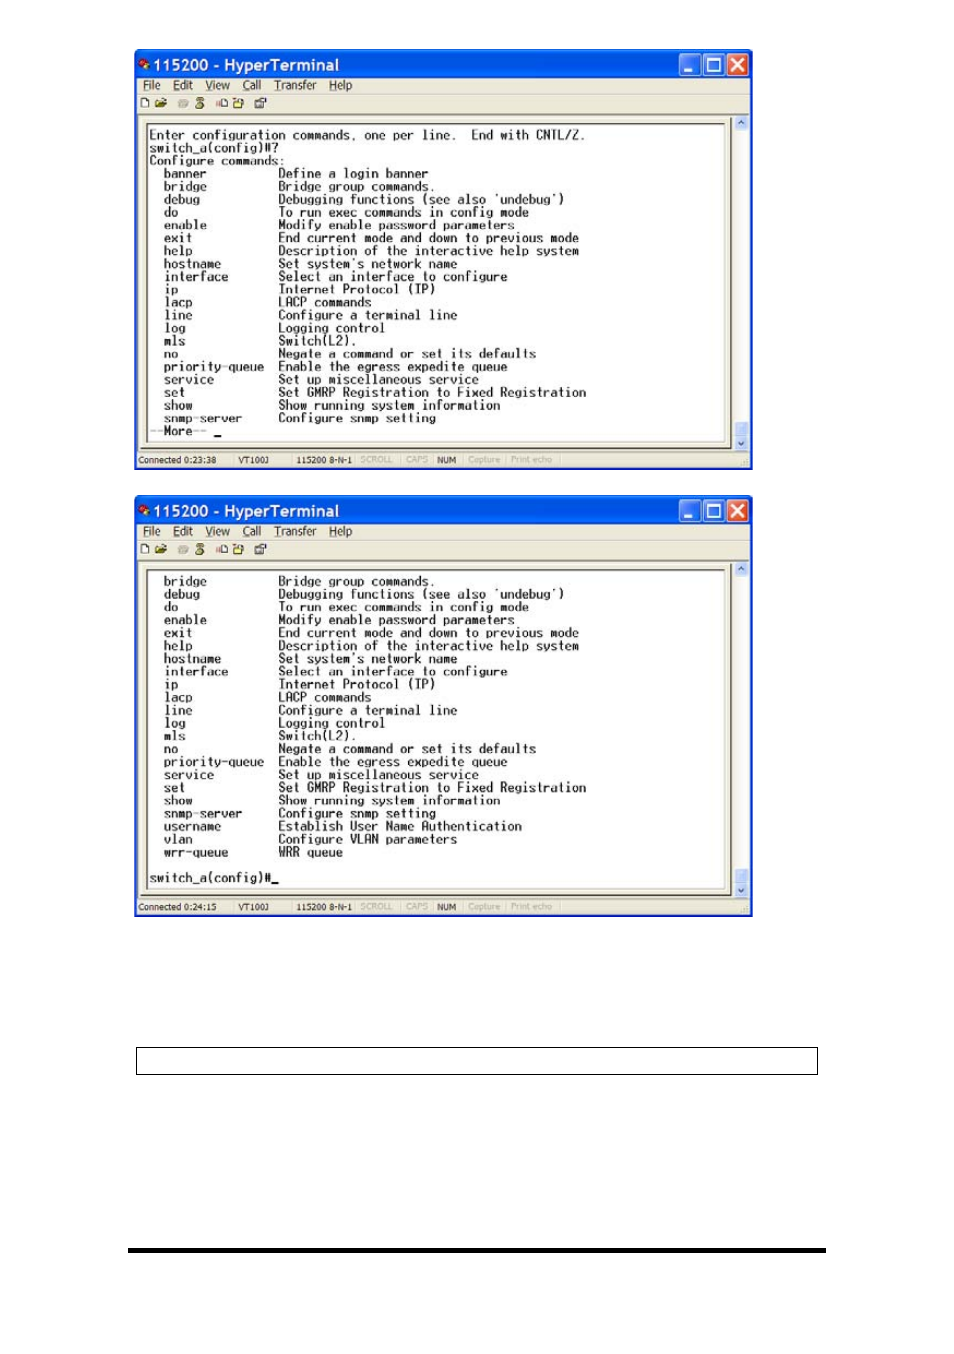The image size is (954, 1354).
Task: Open the View menu in the second window
Action: click(216, 531)
